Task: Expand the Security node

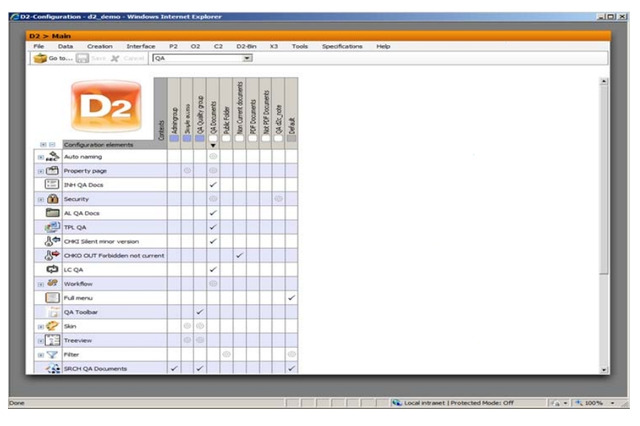Action: pyautogui.click(x=40, y=200)
